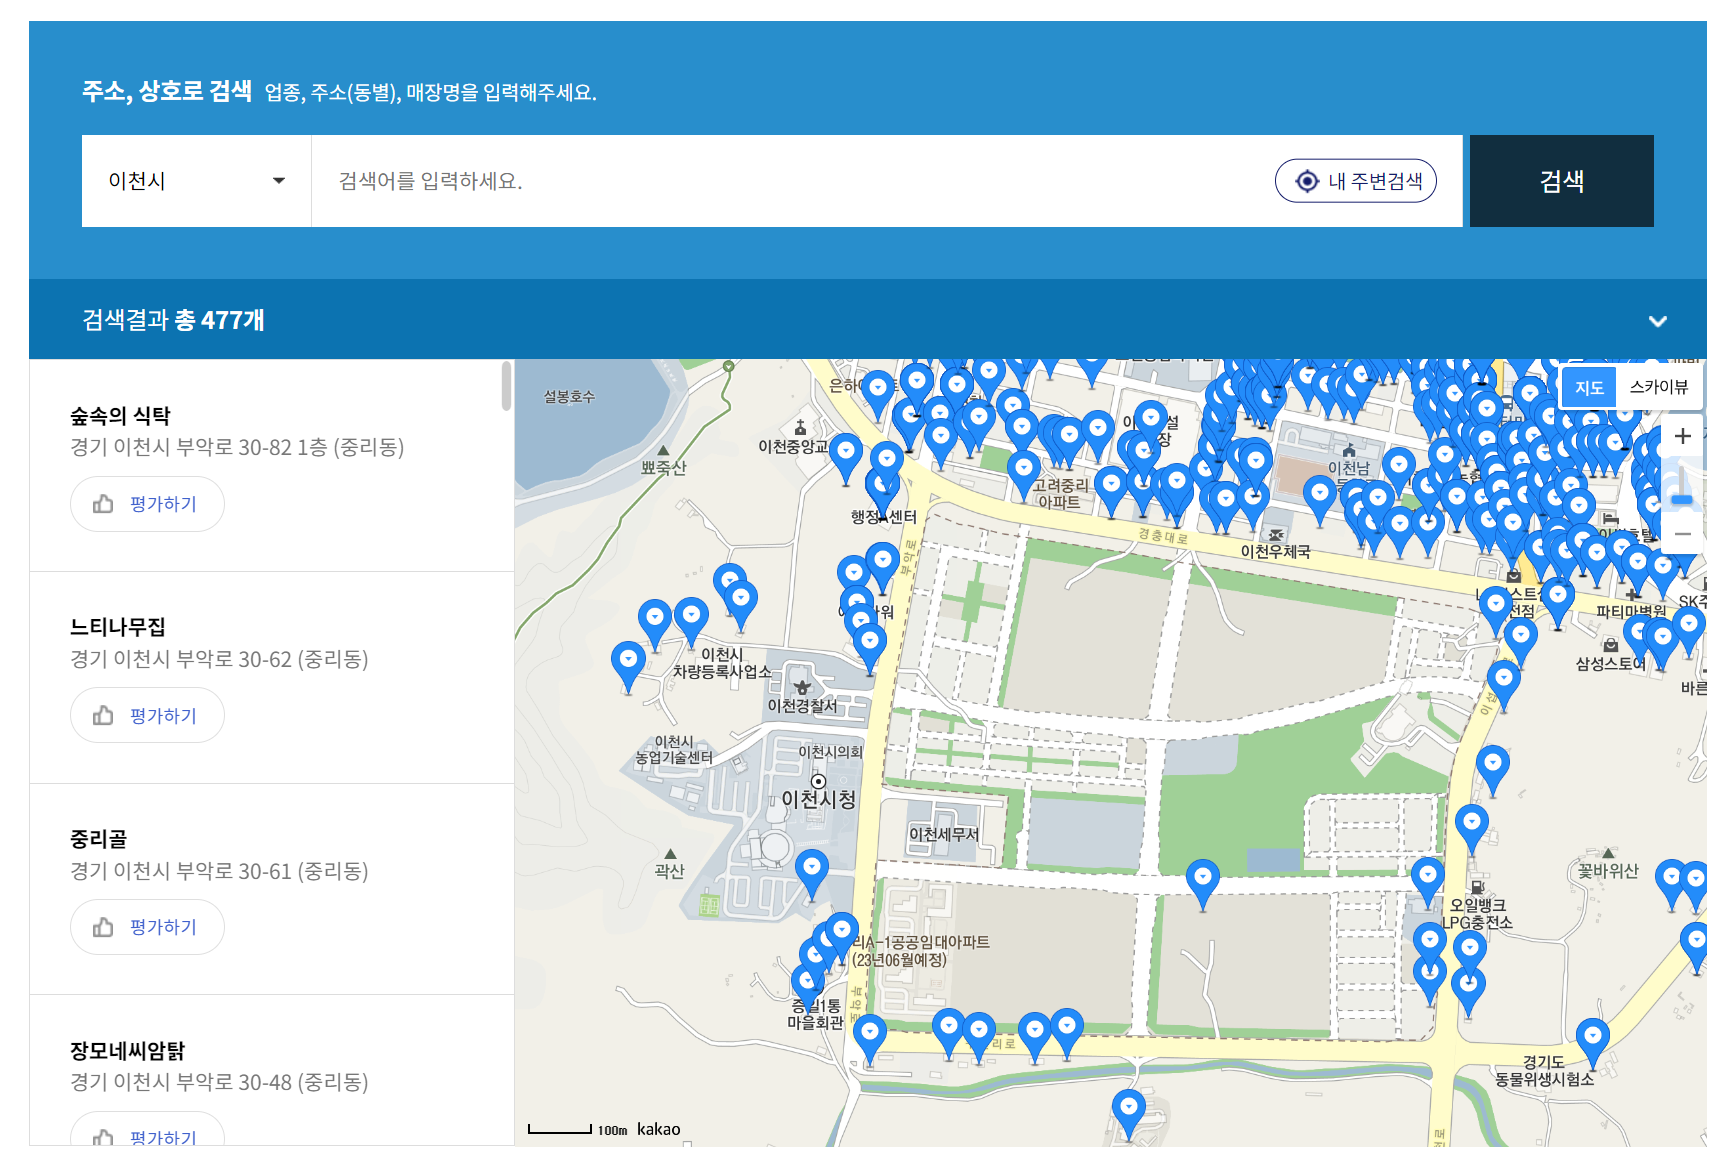
Task: Zoom out with the map minus button
Action: (x=1683, y=534)
